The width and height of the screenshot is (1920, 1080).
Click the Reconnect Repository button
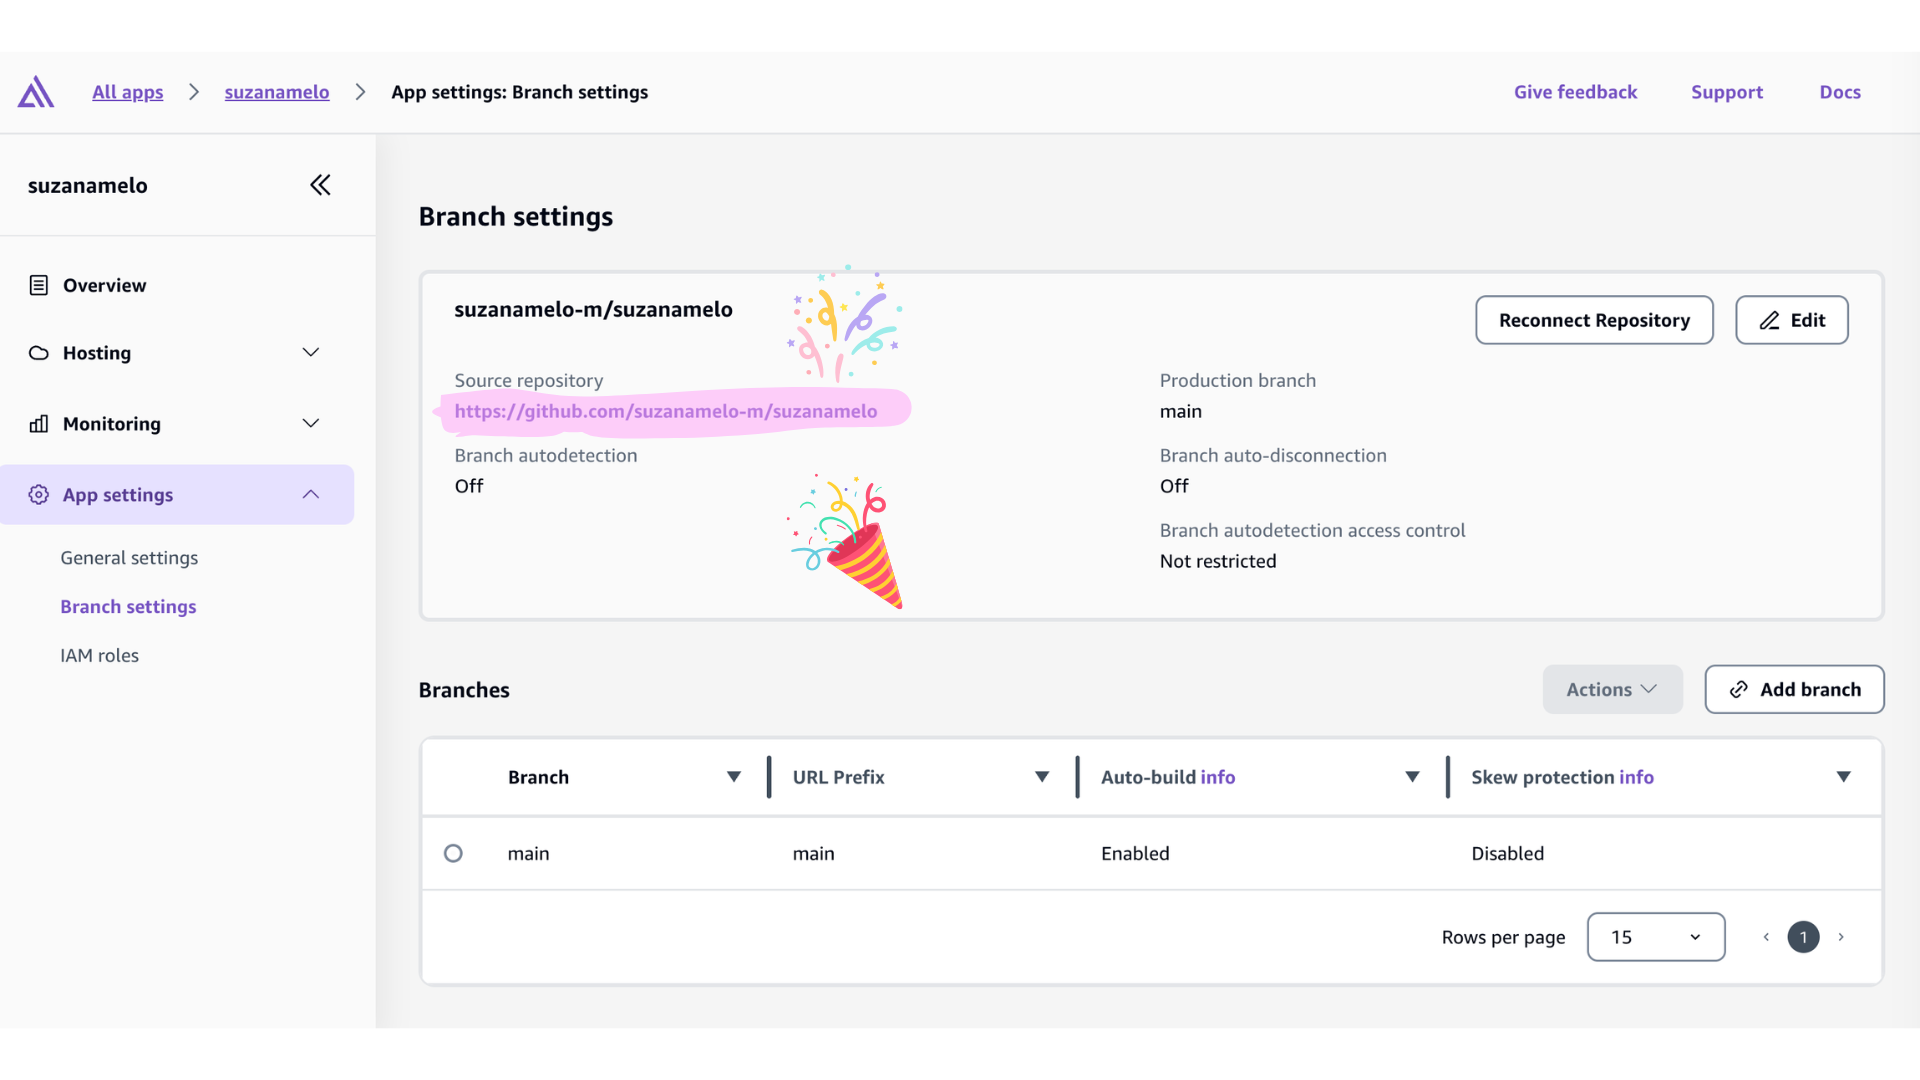tap(1594, 320)
